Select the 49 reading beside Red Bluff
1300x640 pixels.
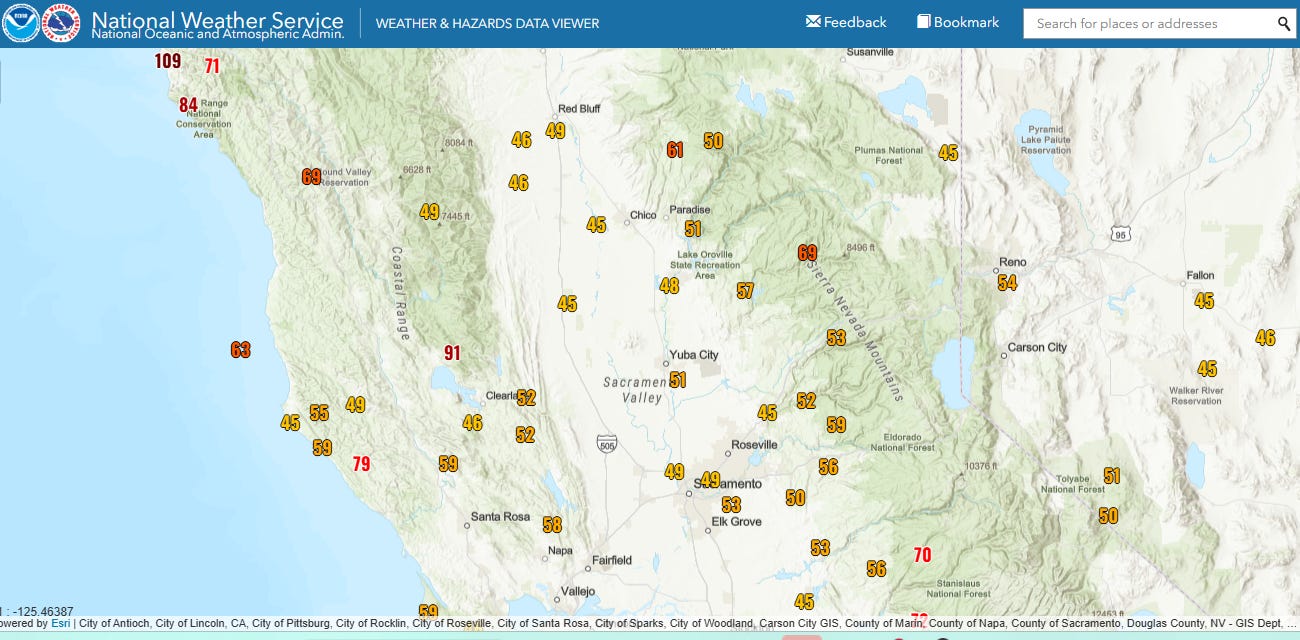(x=555, y=130)
